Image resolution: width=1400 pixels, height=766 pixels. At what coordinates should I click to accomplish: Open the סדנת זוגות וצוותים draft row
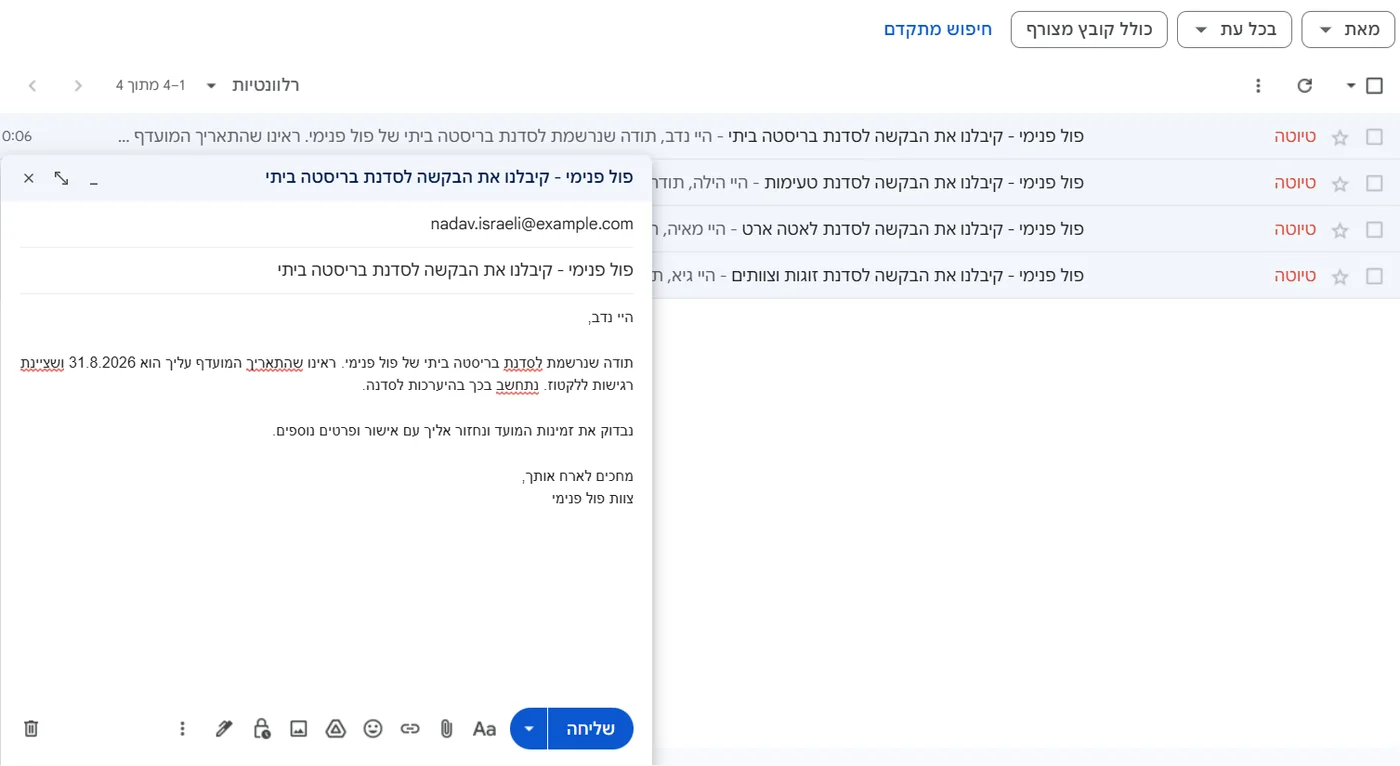tap(1025, 276)
